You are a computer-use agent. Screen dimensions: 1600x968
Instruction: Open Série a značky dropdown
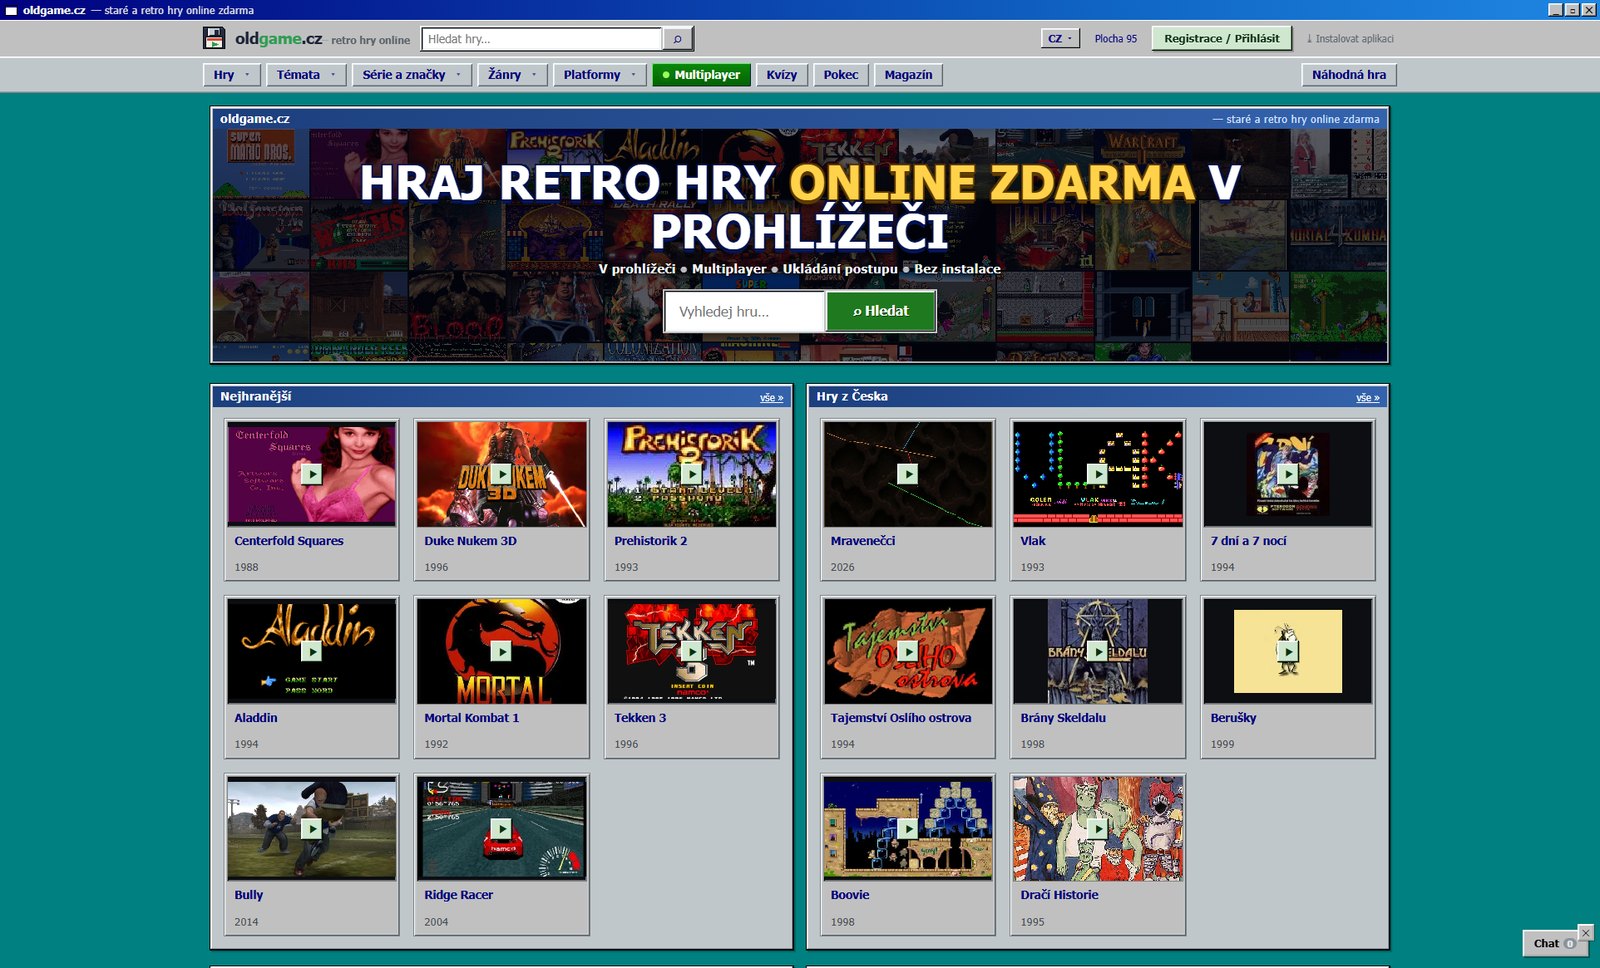[411, 75]
